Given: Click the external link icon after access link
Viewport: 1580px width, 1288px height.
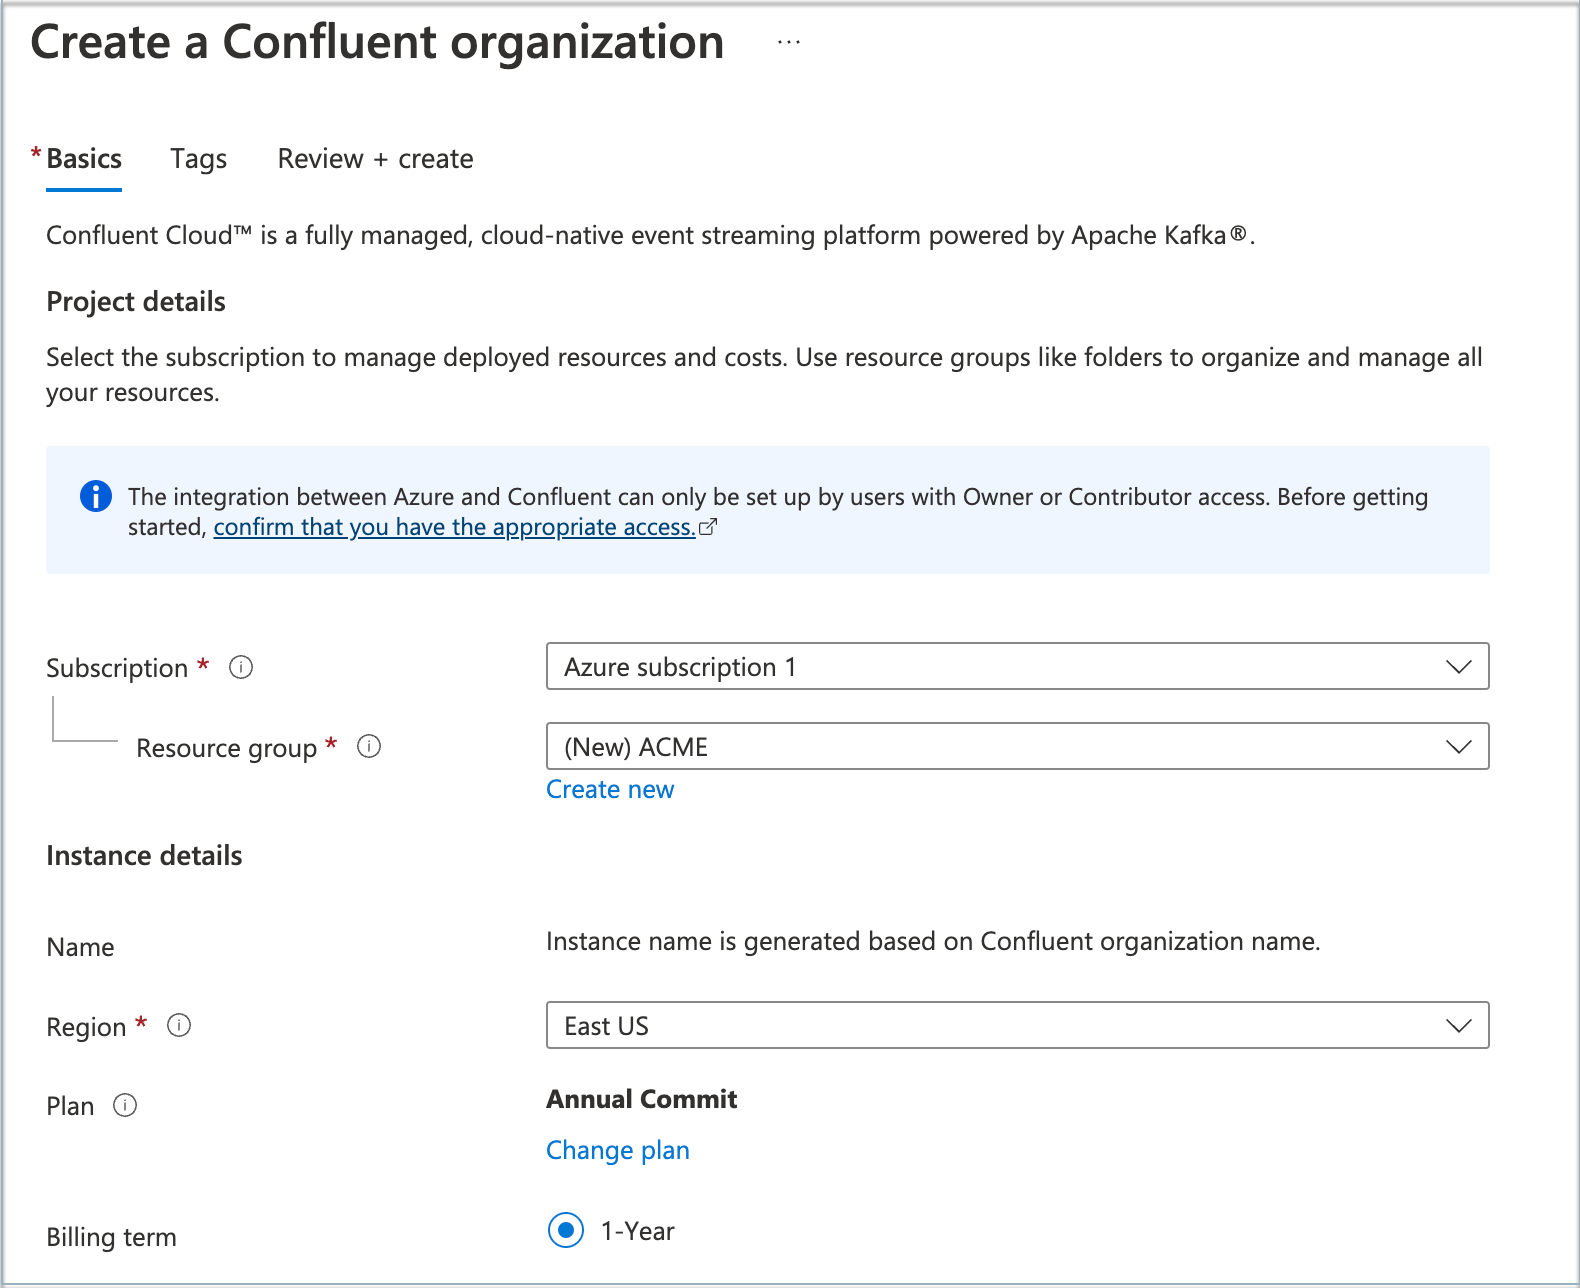Looking at the screenshot, I should pos(708,527).
